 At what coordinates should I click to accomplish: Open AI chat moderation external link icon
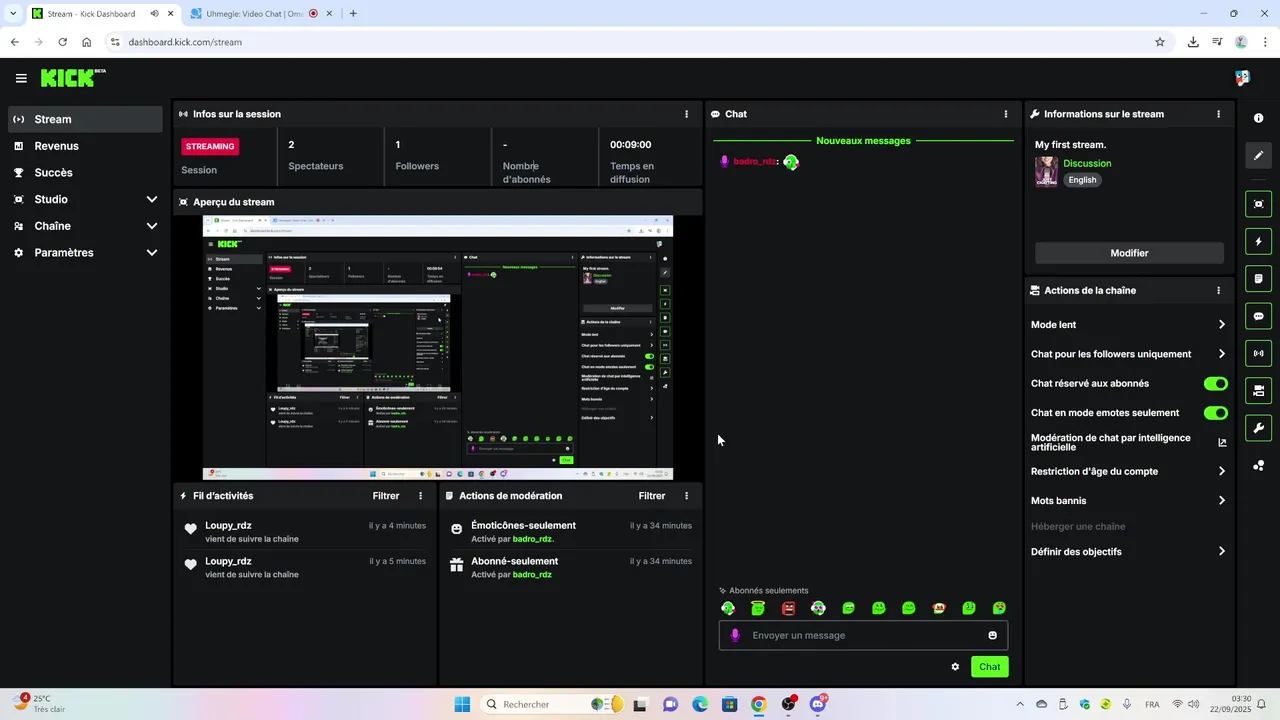[x=1222, y=442]
